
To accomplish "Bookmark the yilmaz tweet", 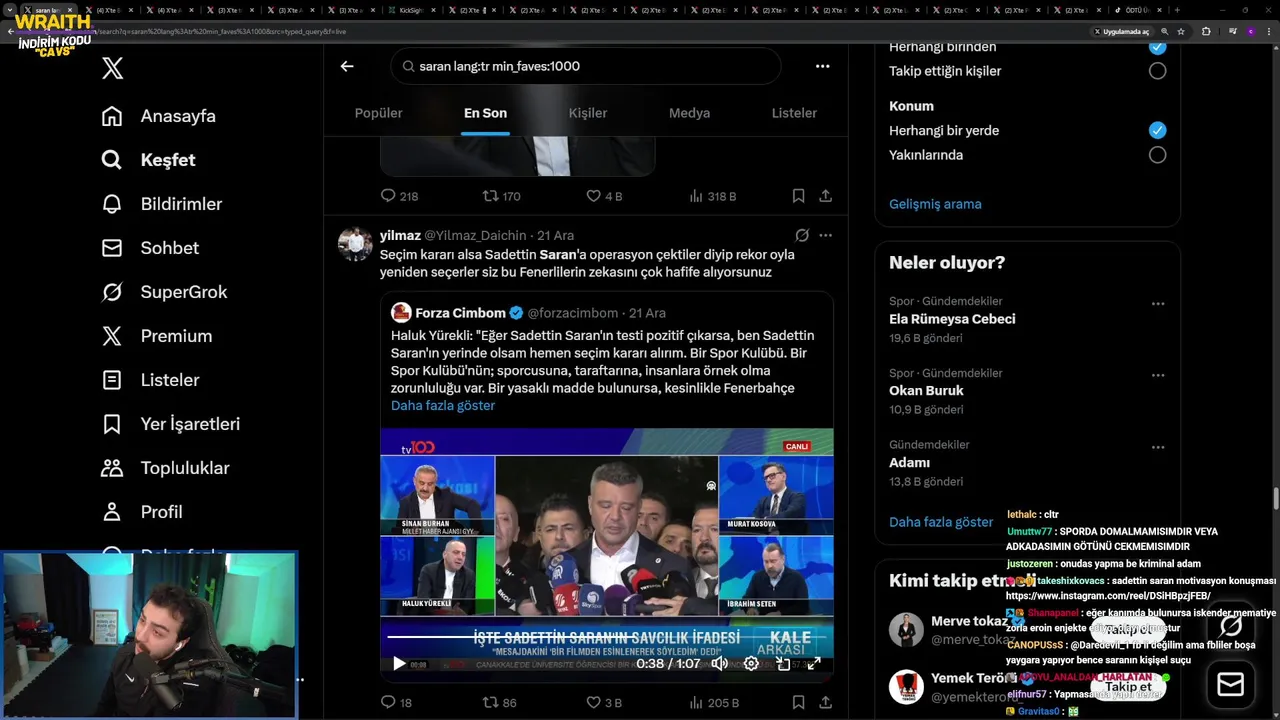I will point(798,703).
